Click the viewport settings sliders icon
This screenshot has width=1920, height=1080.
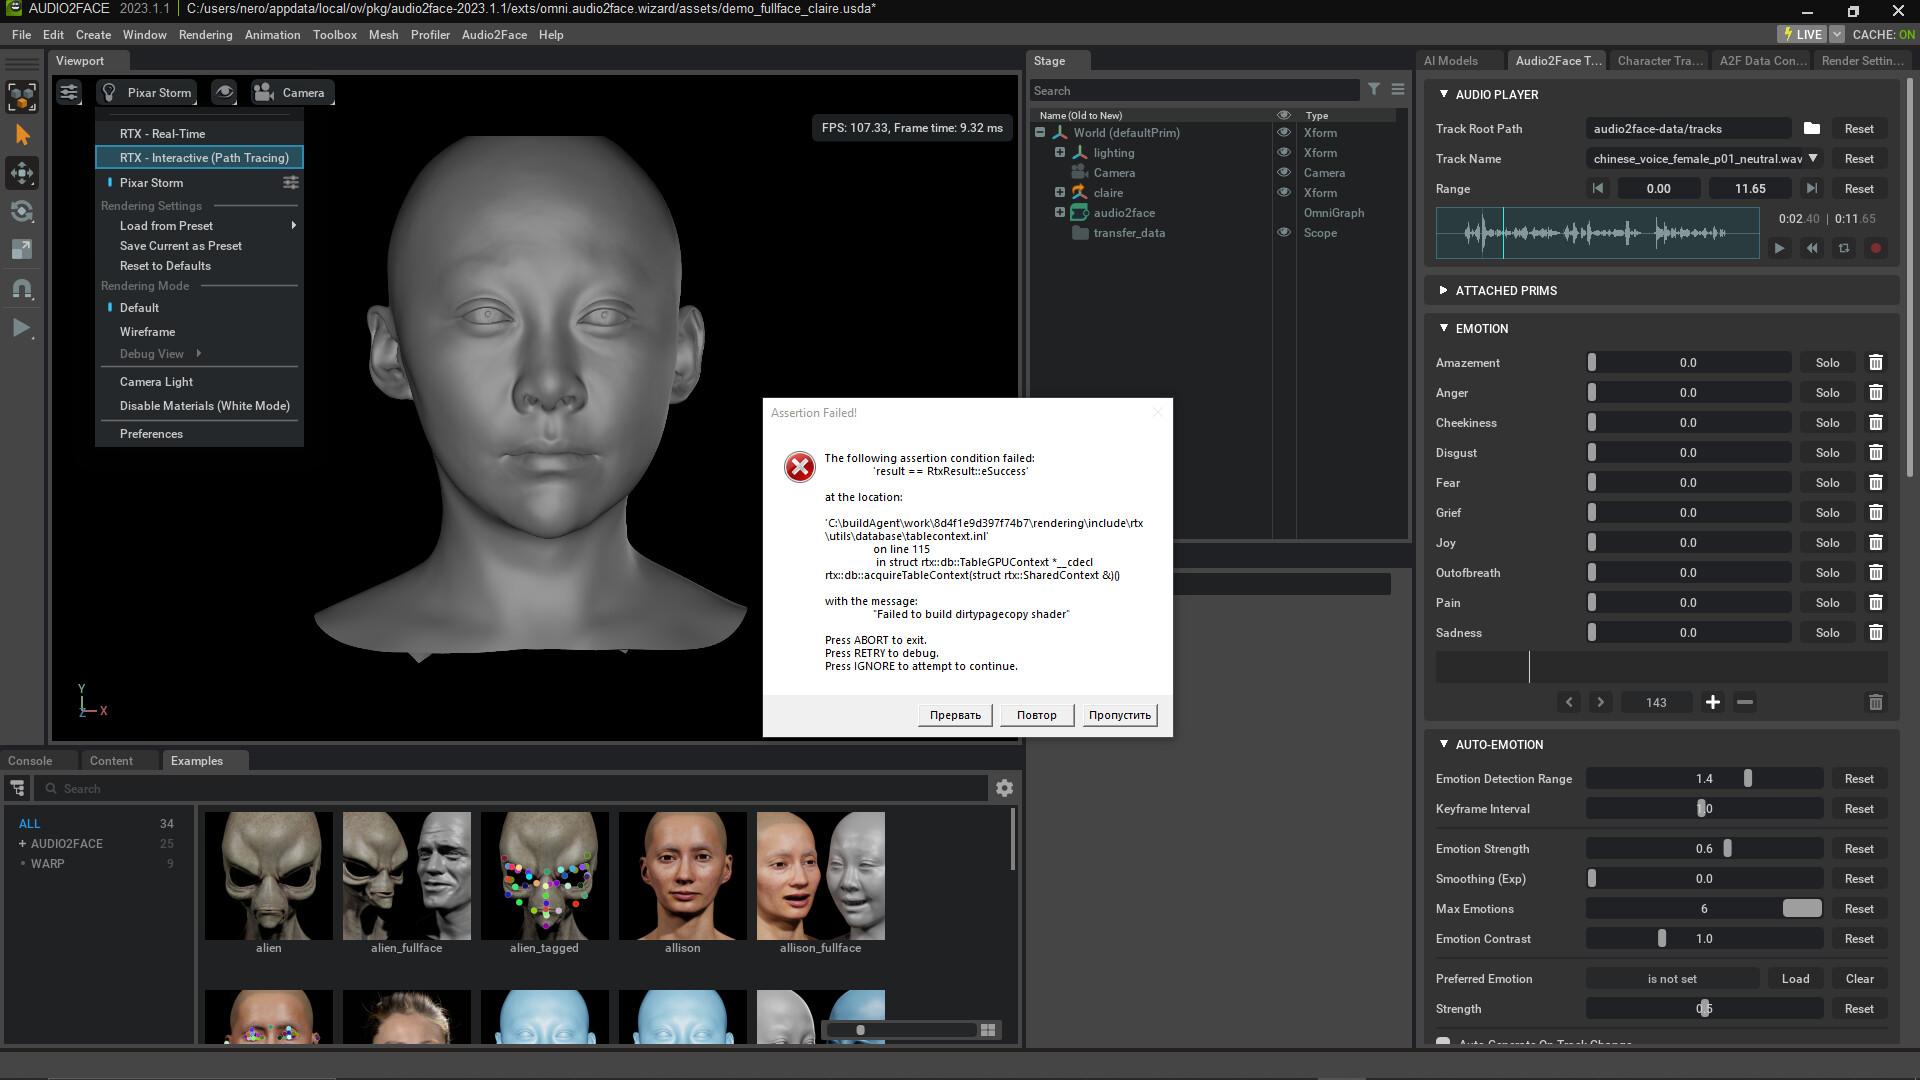click(x=69, y=92)
